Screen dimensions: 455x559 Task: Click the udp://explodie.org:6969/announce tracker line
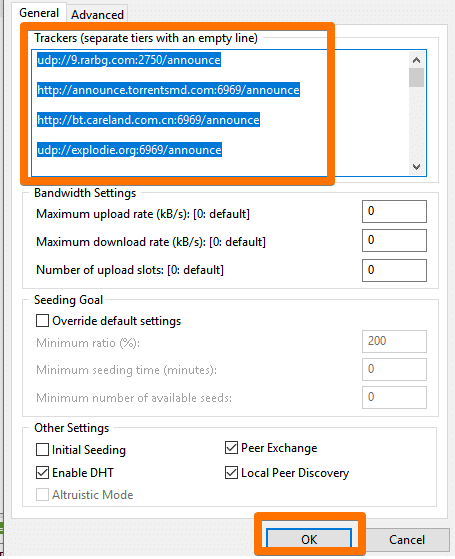pos(129,150)
